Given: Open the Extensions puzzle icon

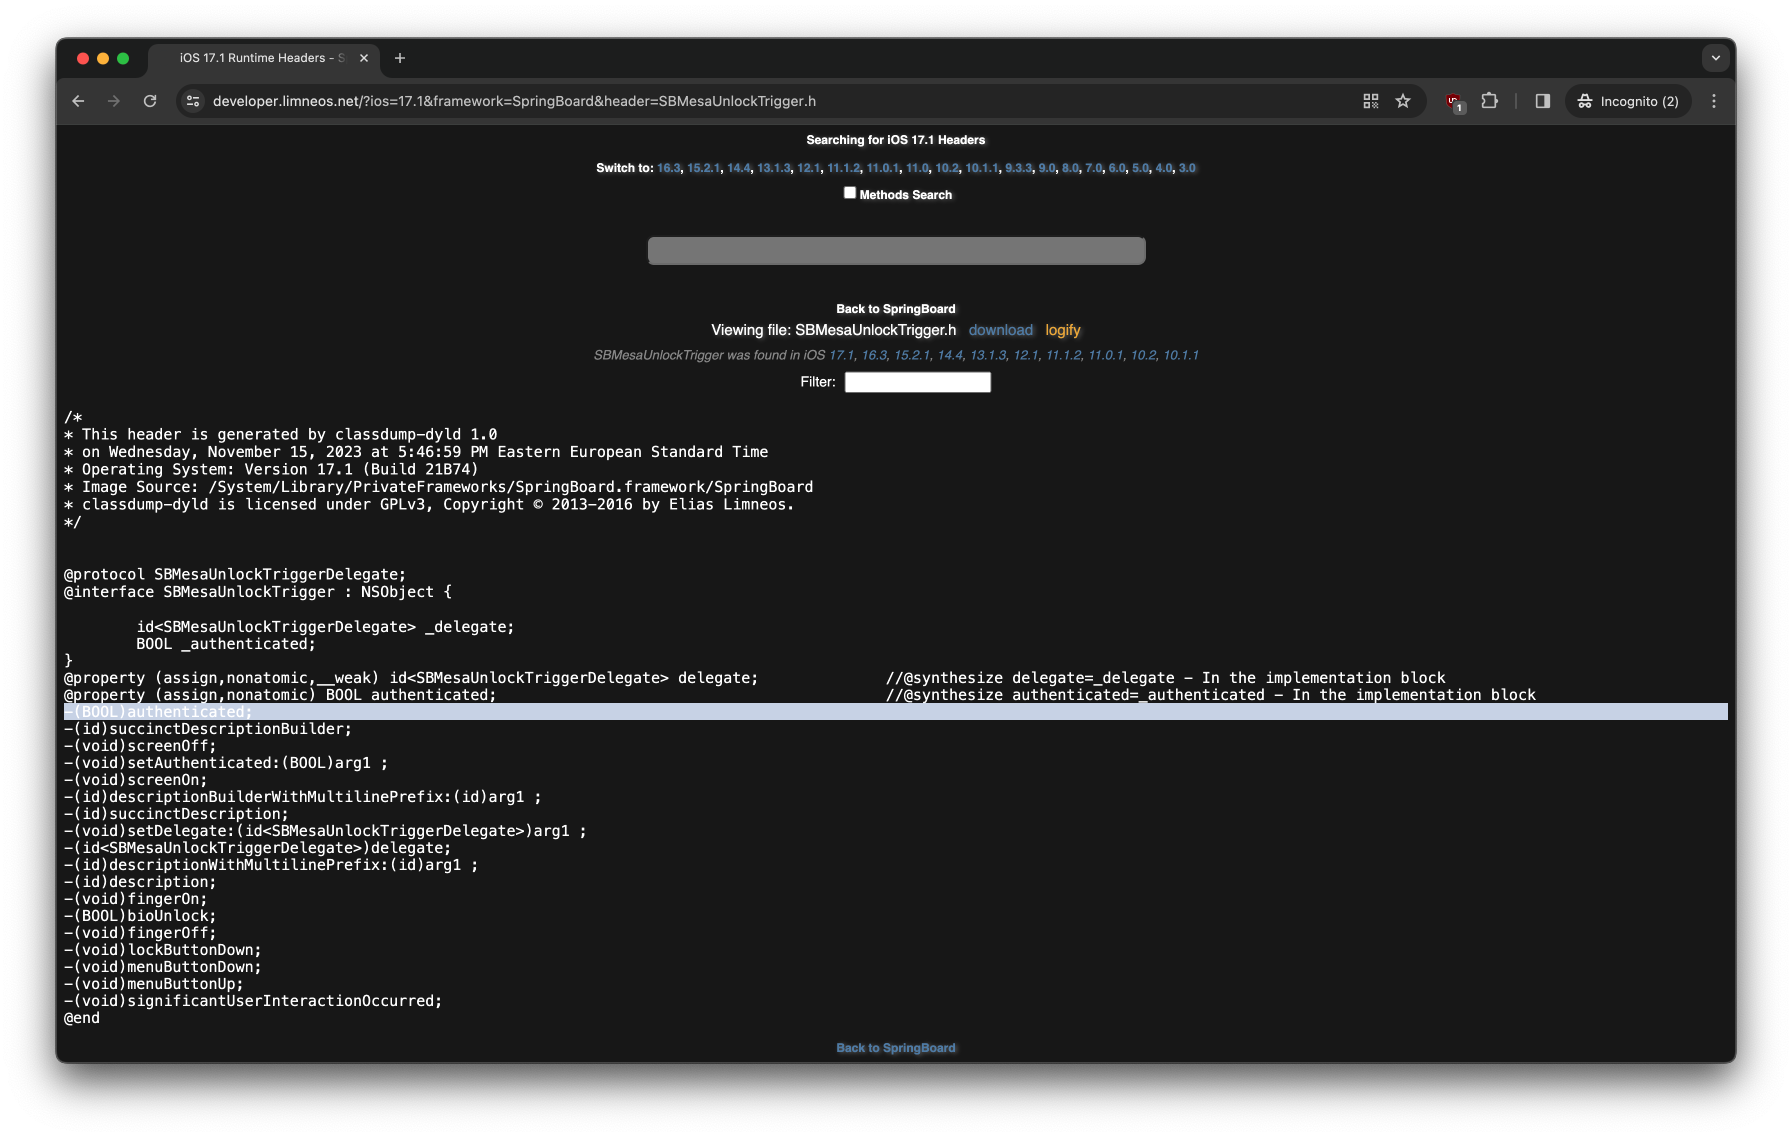Looking at the screenshot, I should click(1489, 101).
